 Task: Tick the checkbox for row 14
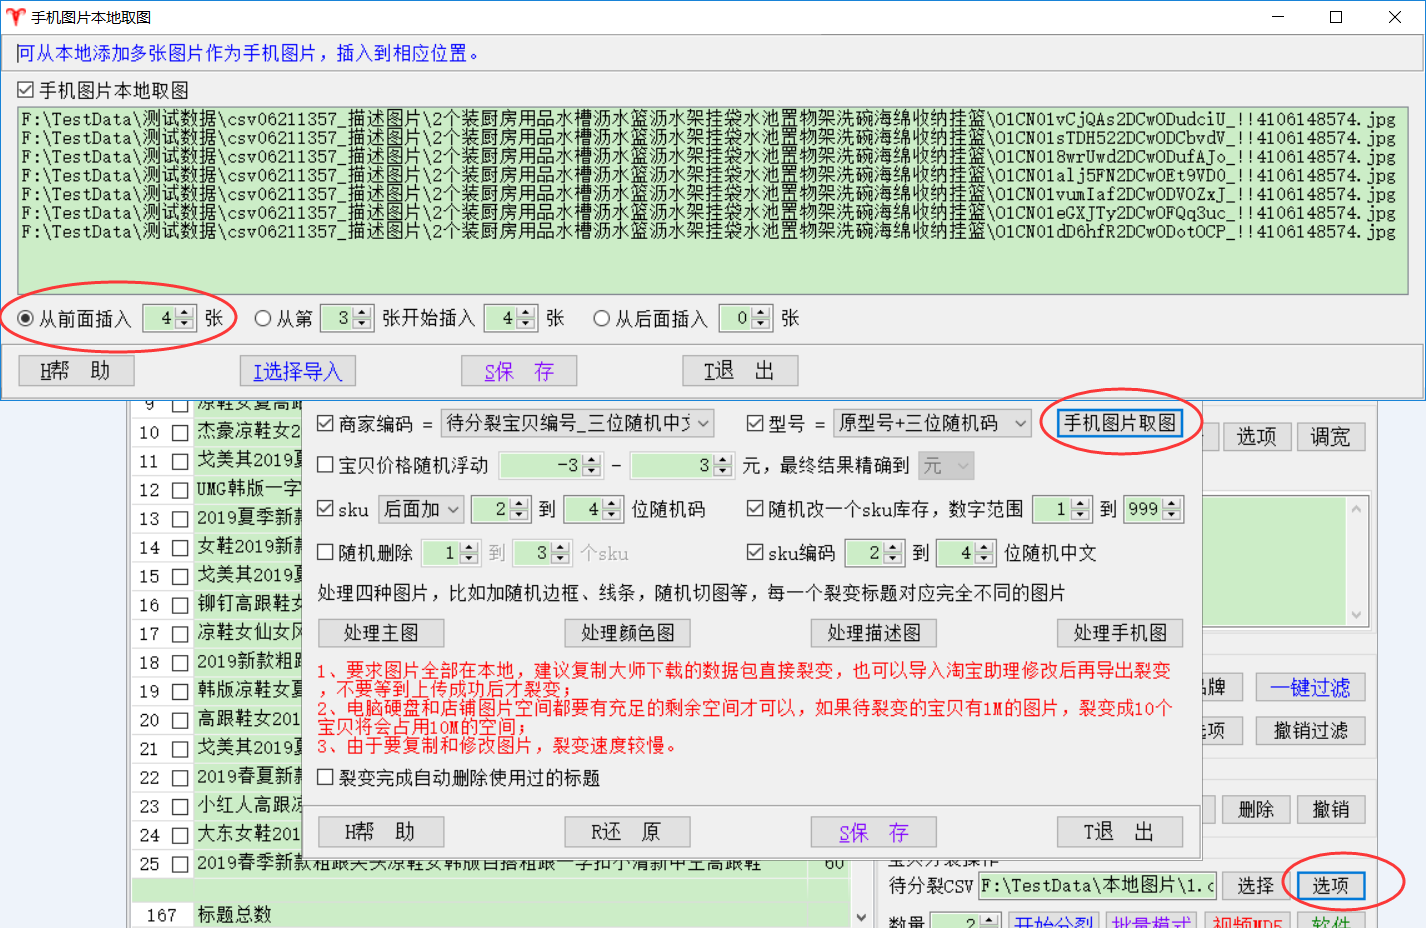(180, 548)
